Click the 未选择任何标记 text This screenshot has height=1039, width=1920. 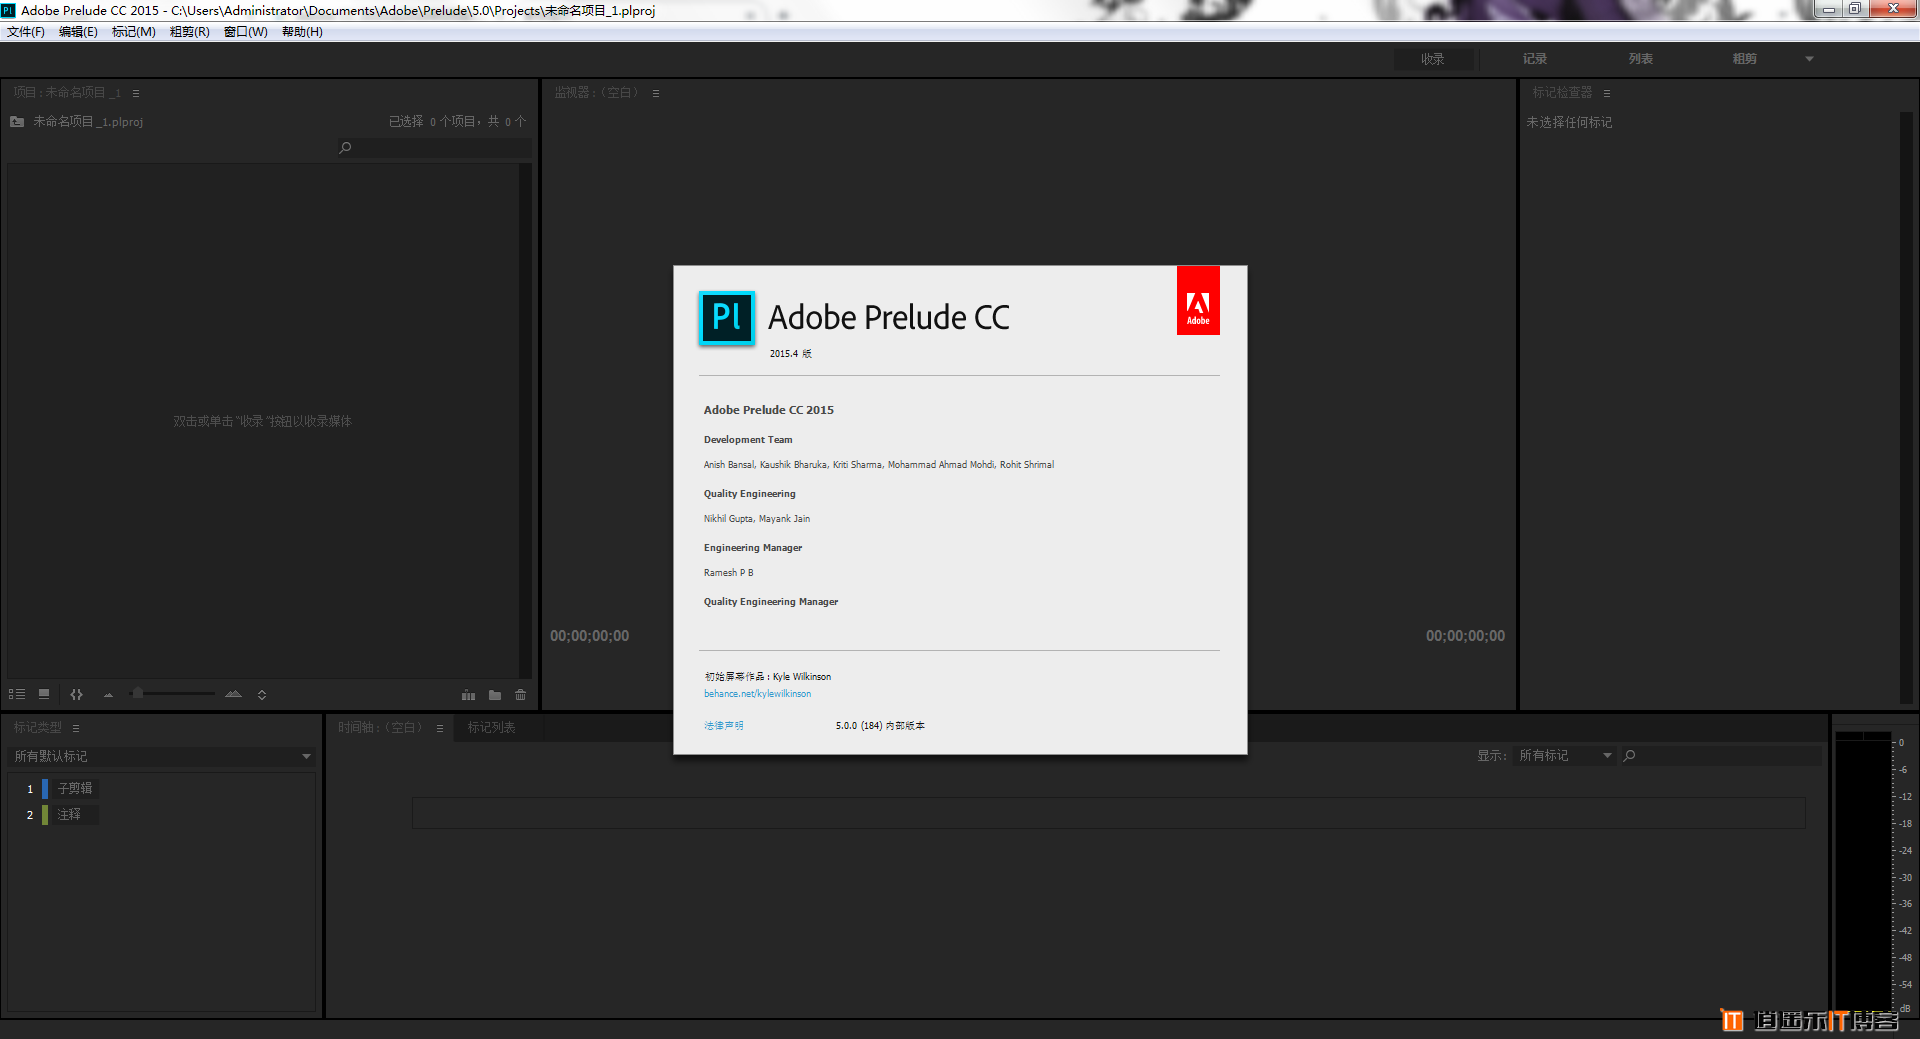click(x=1569, y=123)
